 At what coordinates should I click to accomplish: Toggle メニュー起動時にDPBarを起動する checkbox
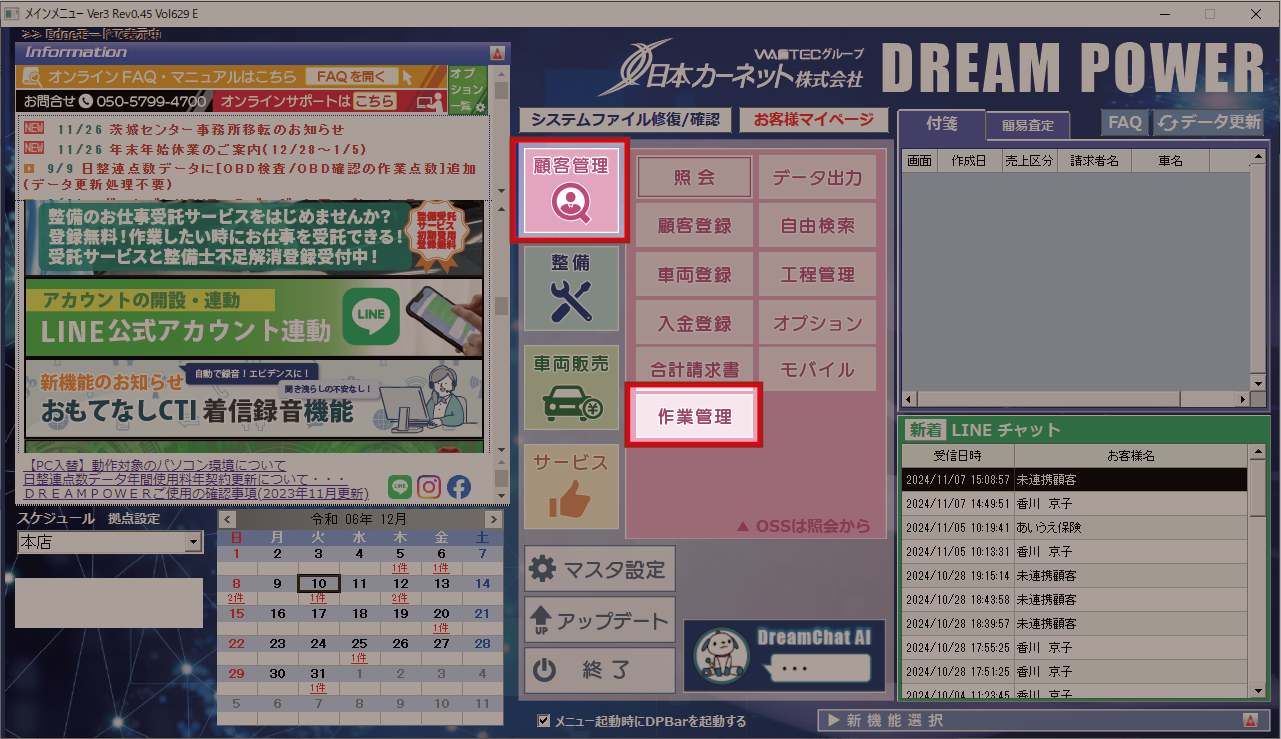(544, 720)
